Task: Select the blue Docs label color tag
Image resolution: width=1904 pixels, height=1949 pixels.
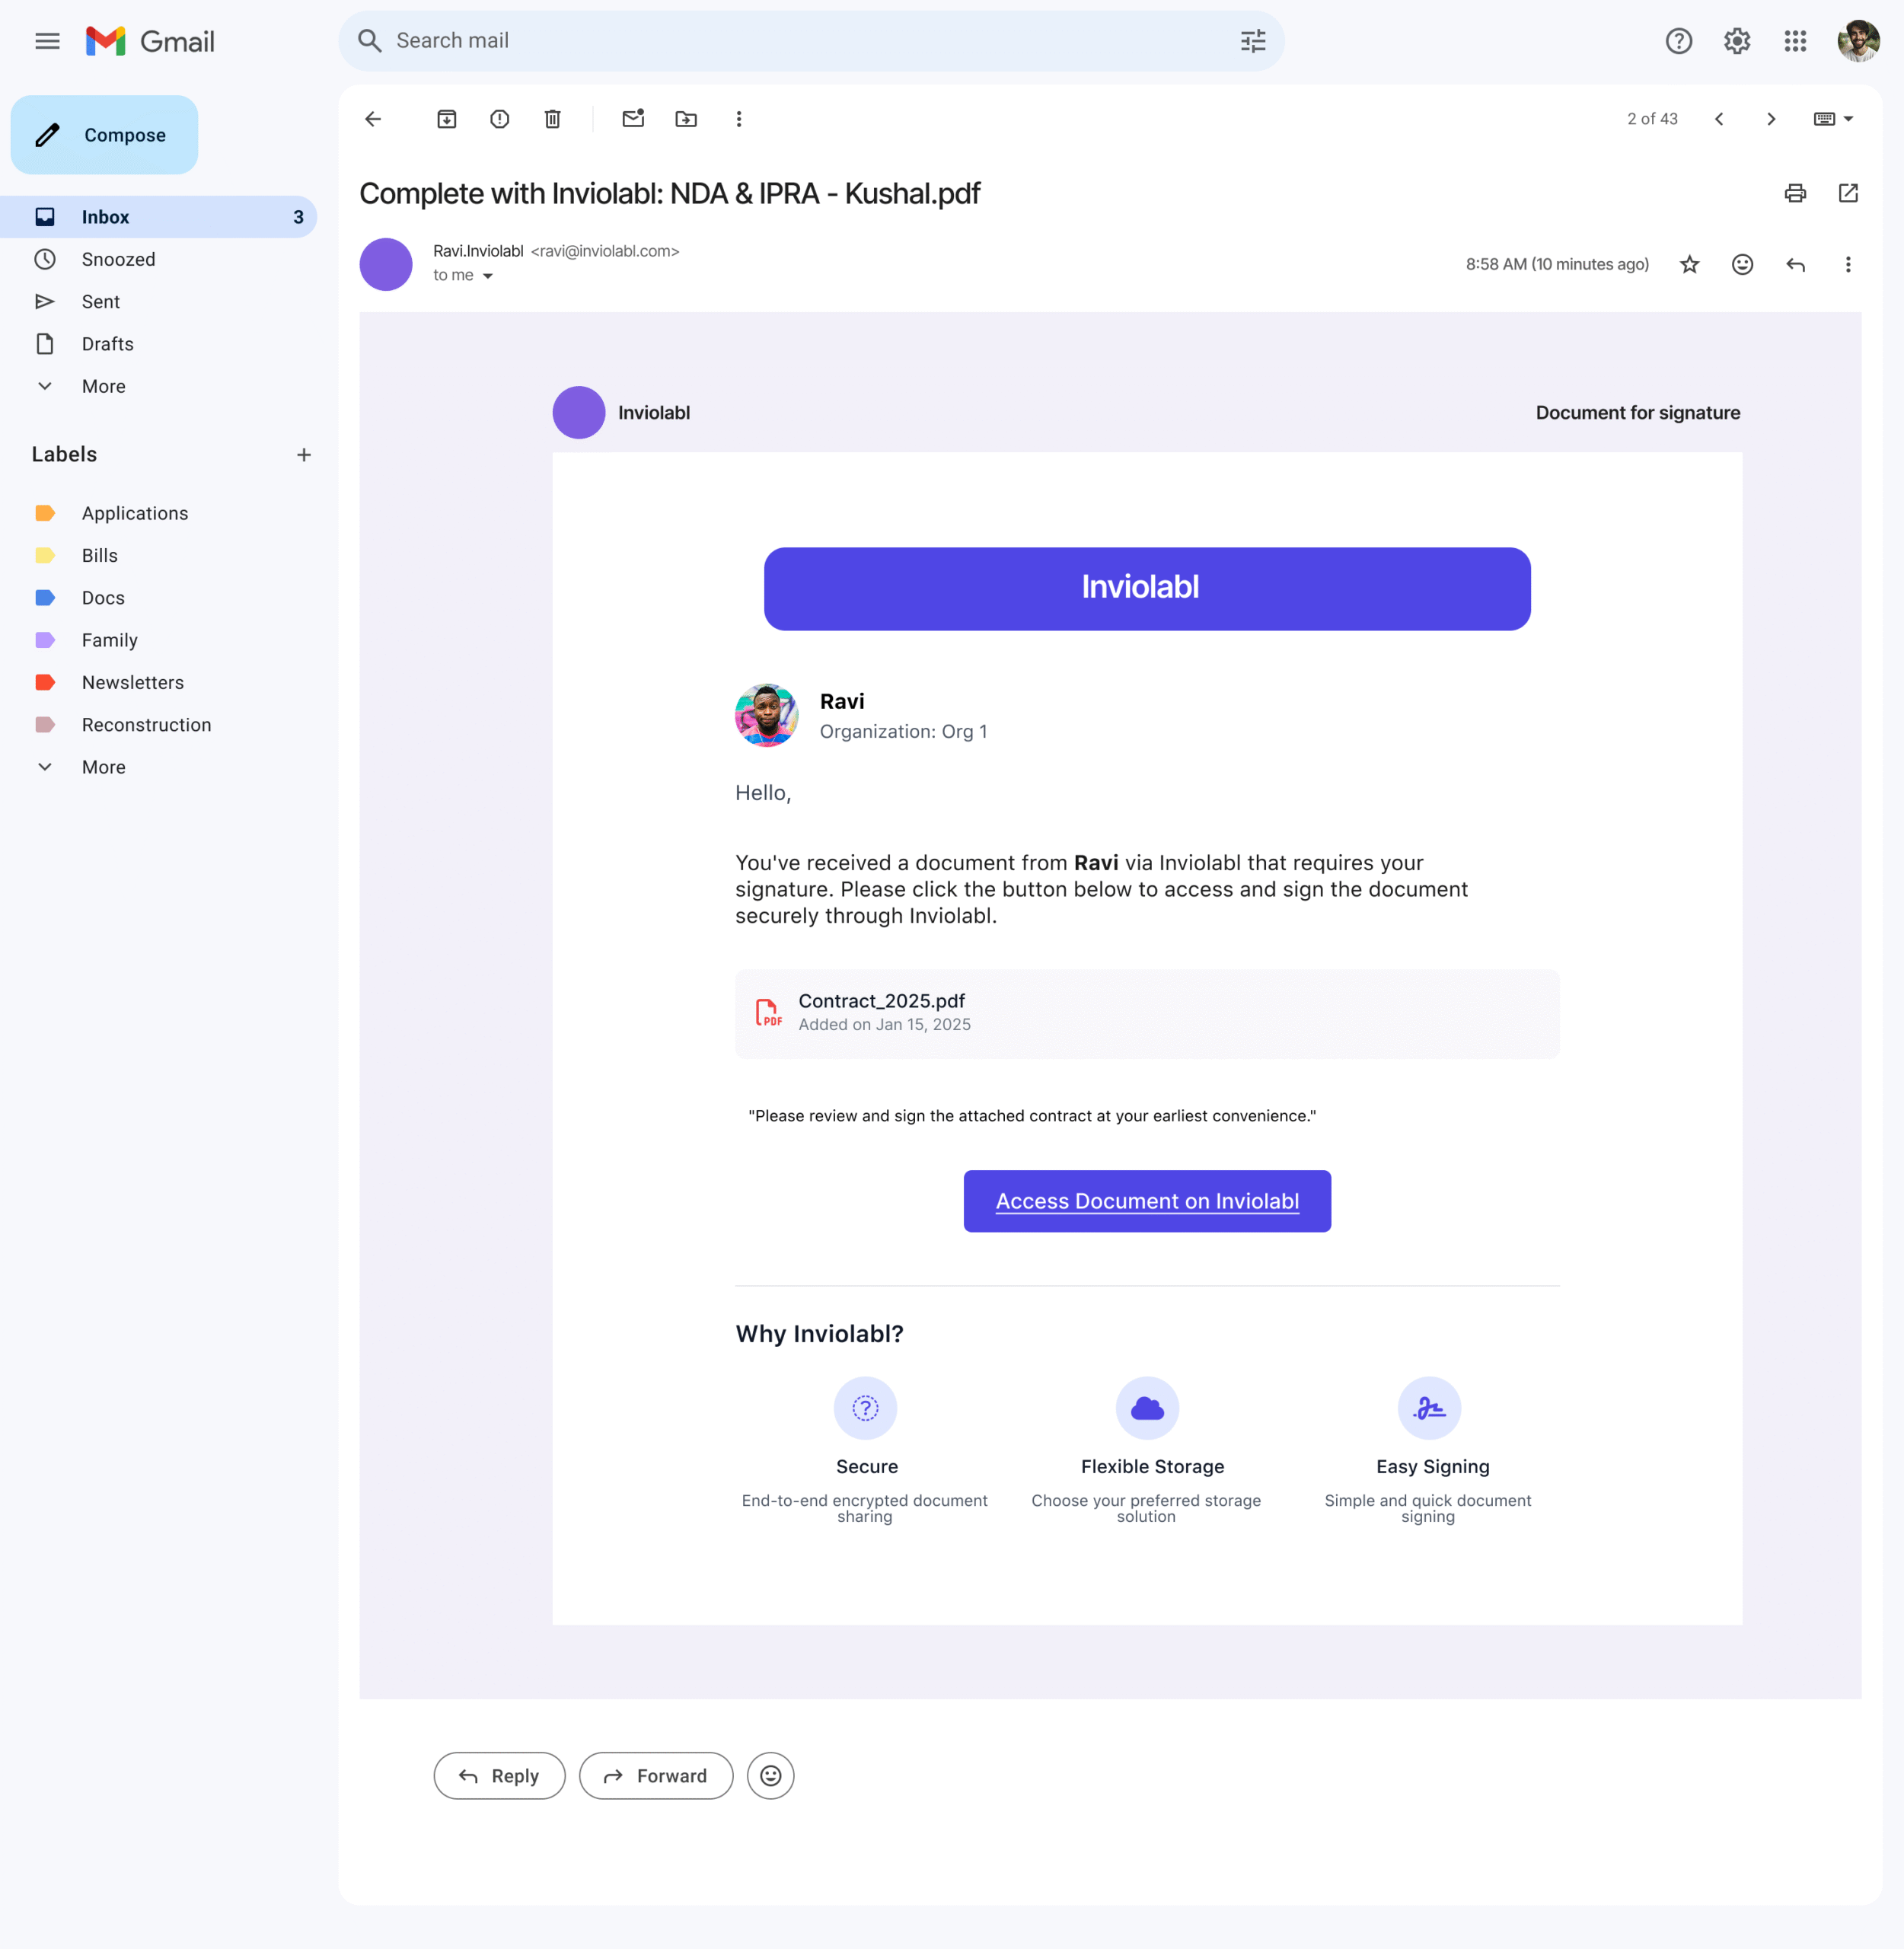Action: point(45,598)
